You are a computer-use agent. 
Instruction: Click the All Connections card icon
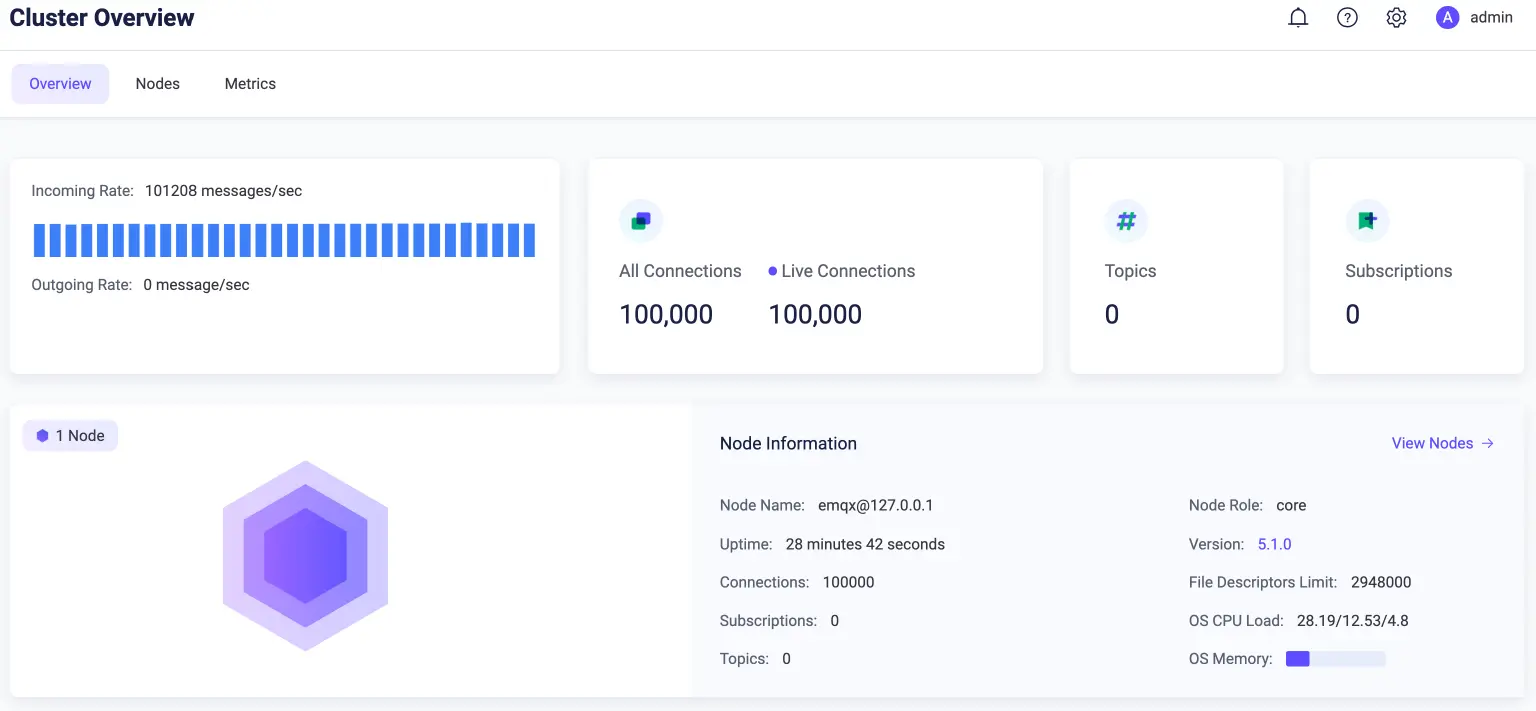[641, 220]
